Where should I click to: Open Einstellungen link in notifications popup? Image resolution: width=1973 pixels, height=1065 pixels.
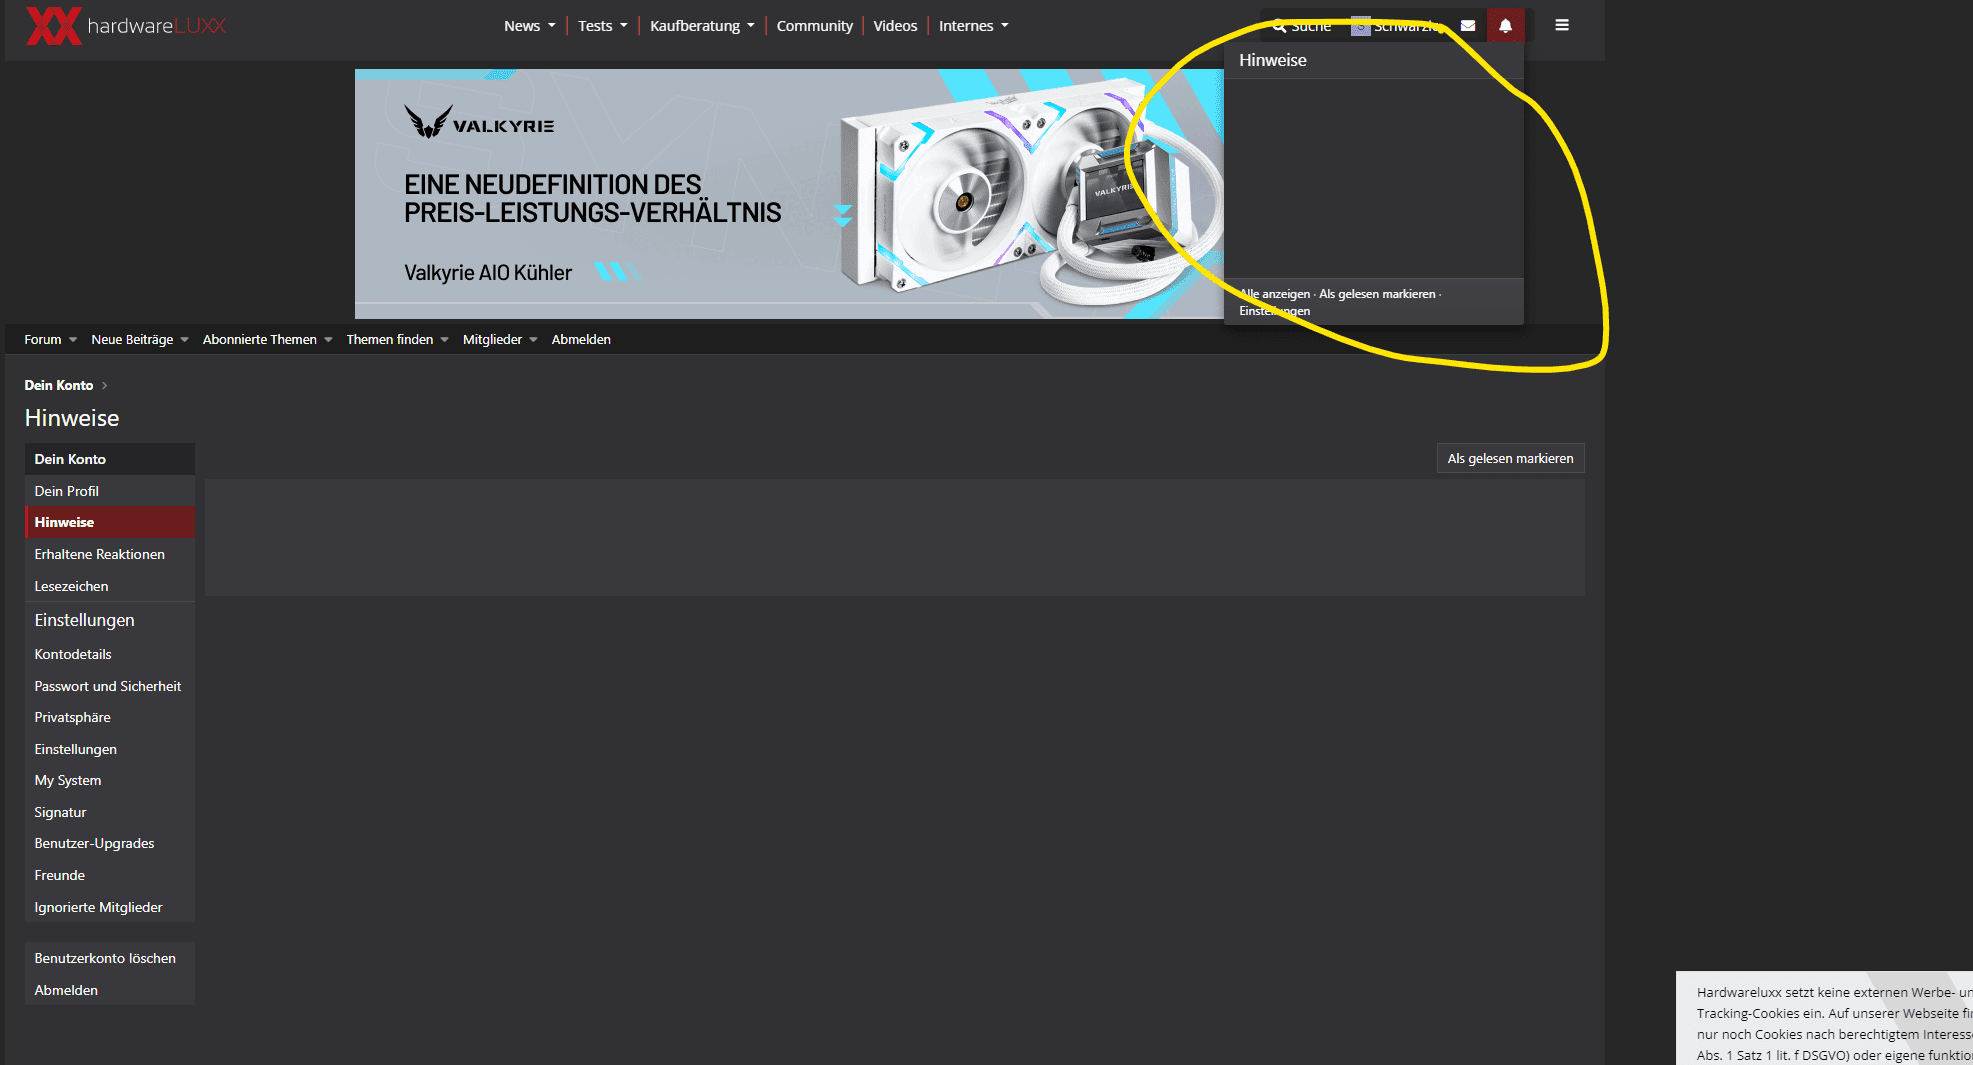point(1274,311)
